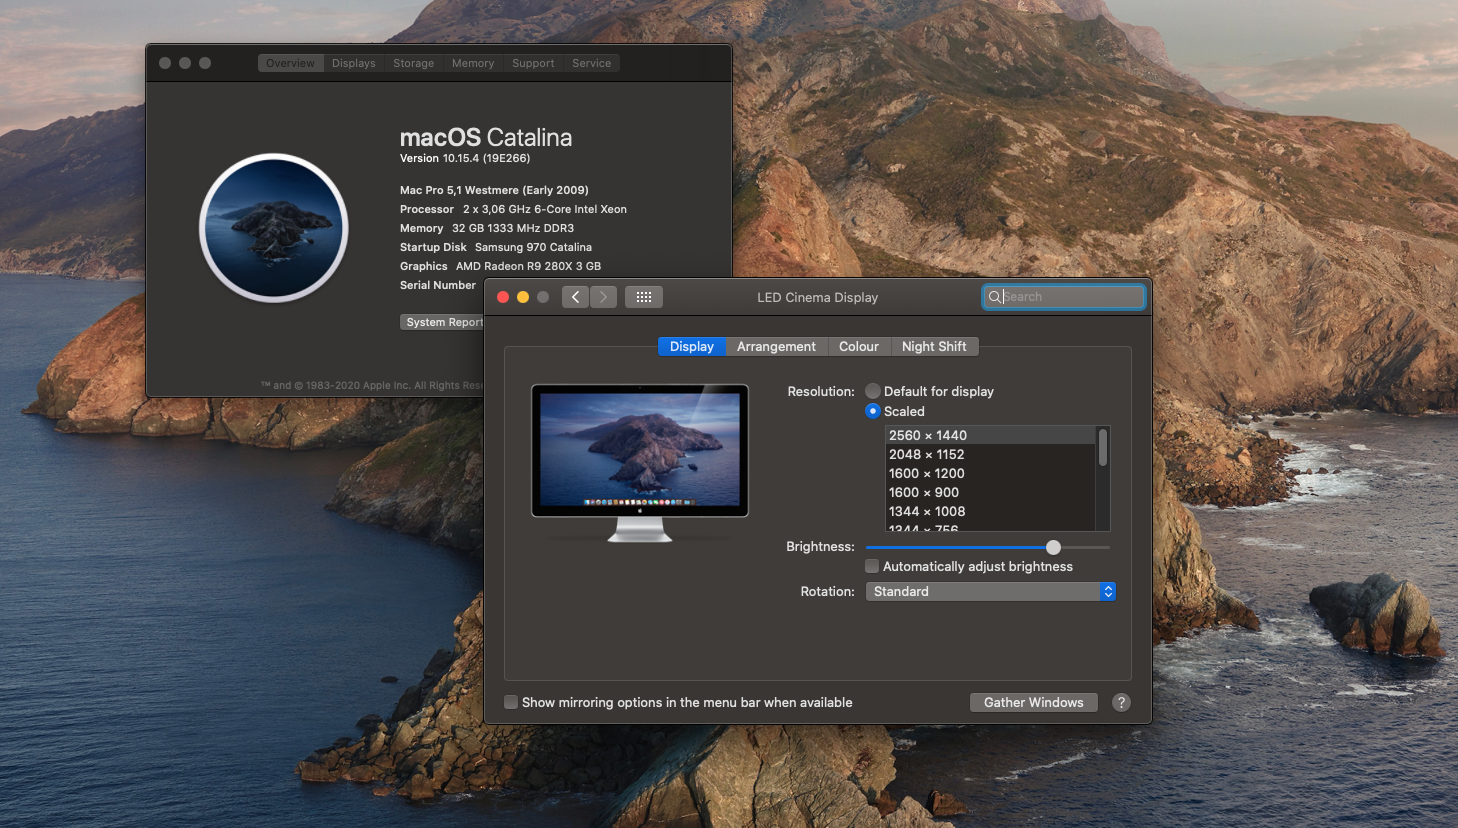This screenshot has height=828, width=1458.
Task: Click the Search field in preferences
Action: pos(1064,297)
